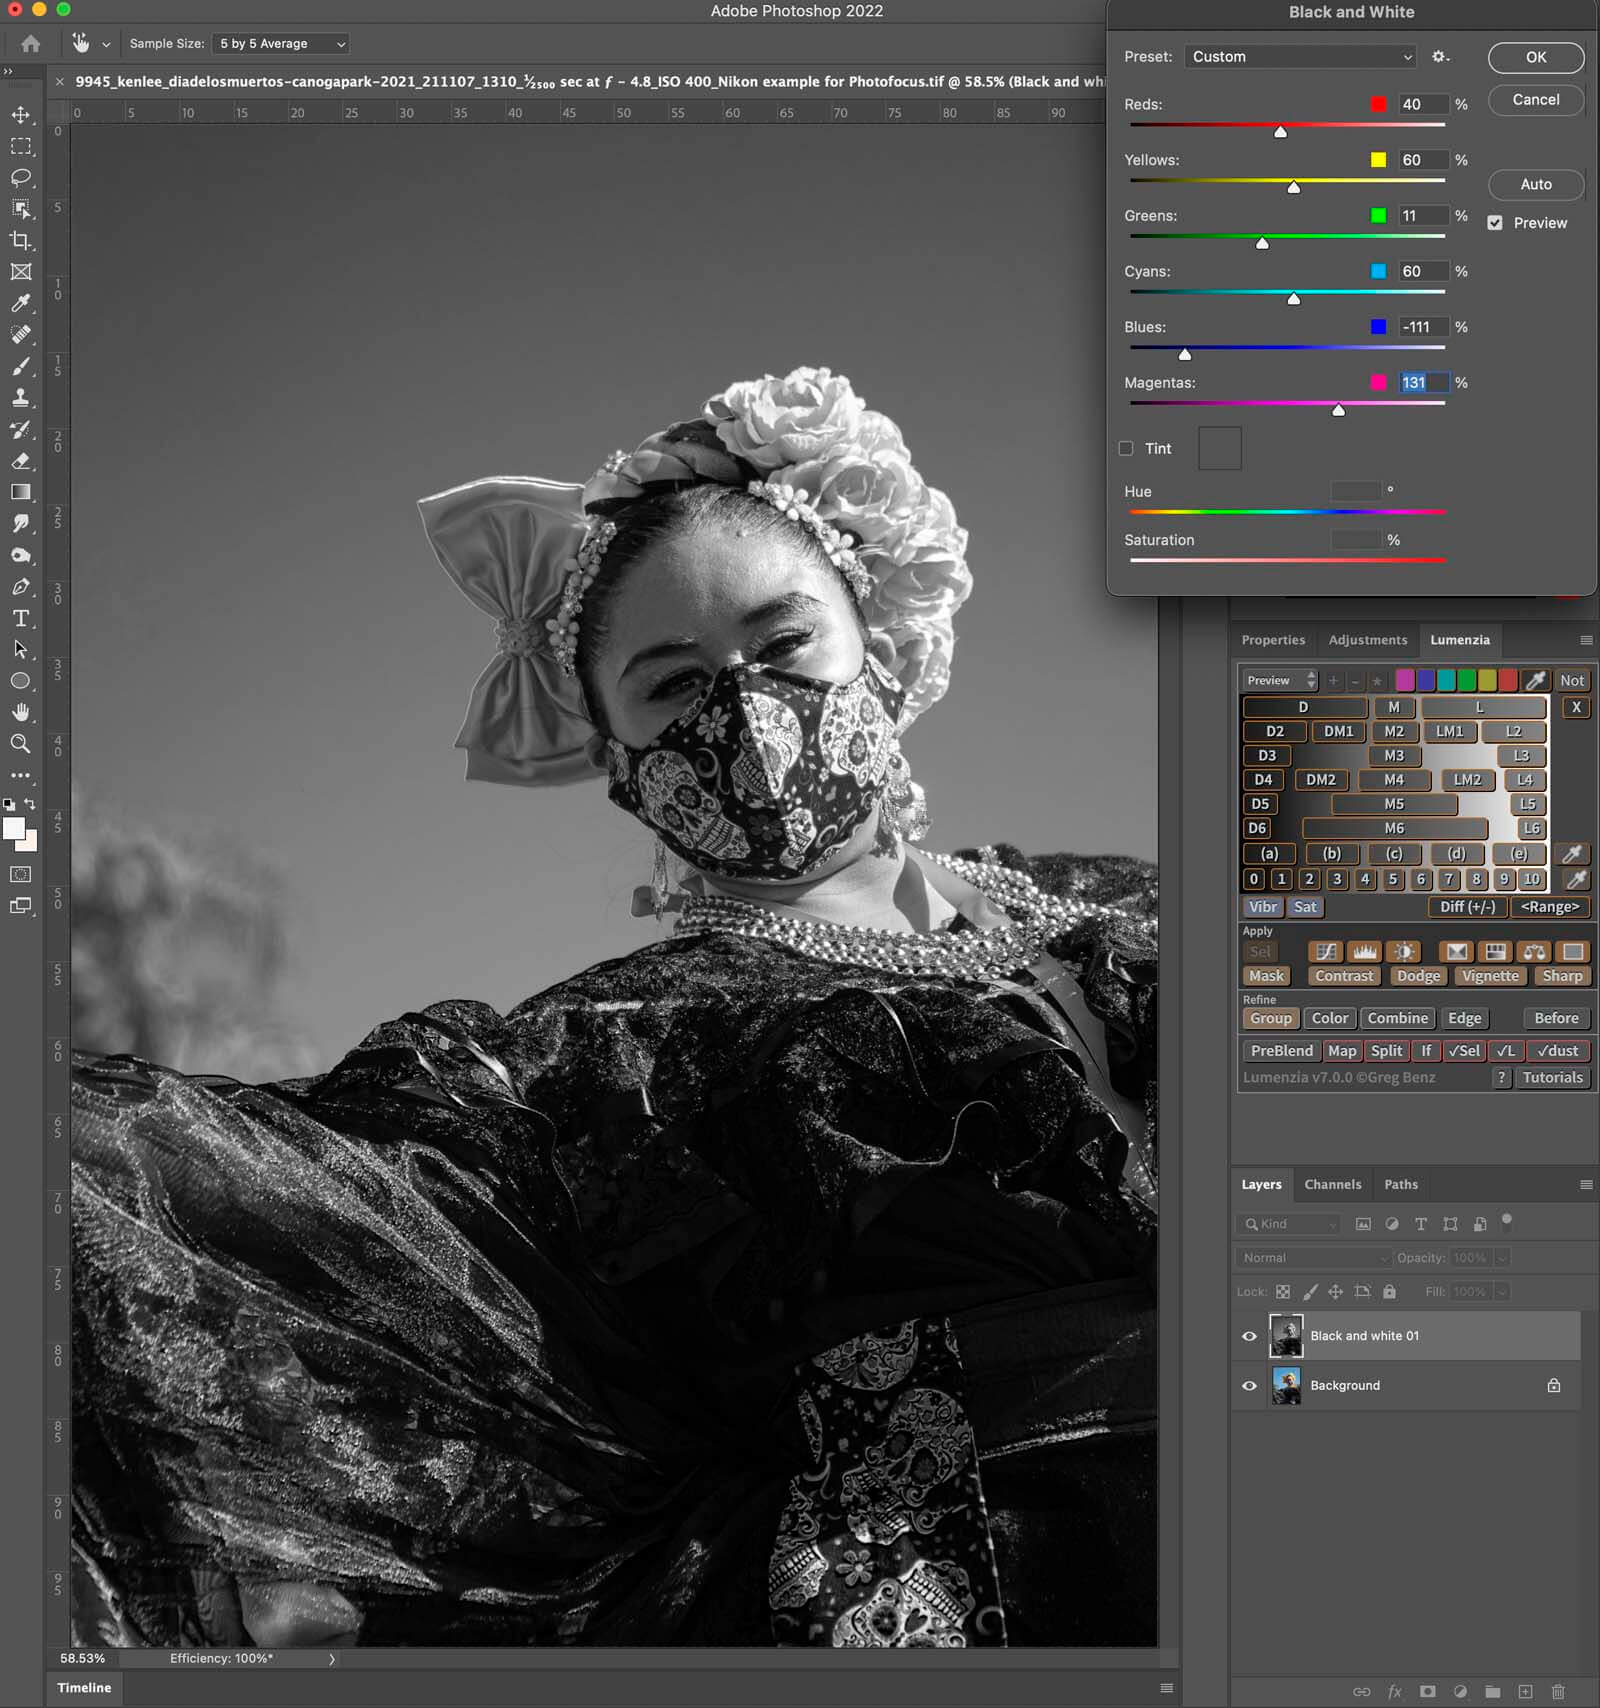Select the Clone Stamp tool

click(20, 397)
